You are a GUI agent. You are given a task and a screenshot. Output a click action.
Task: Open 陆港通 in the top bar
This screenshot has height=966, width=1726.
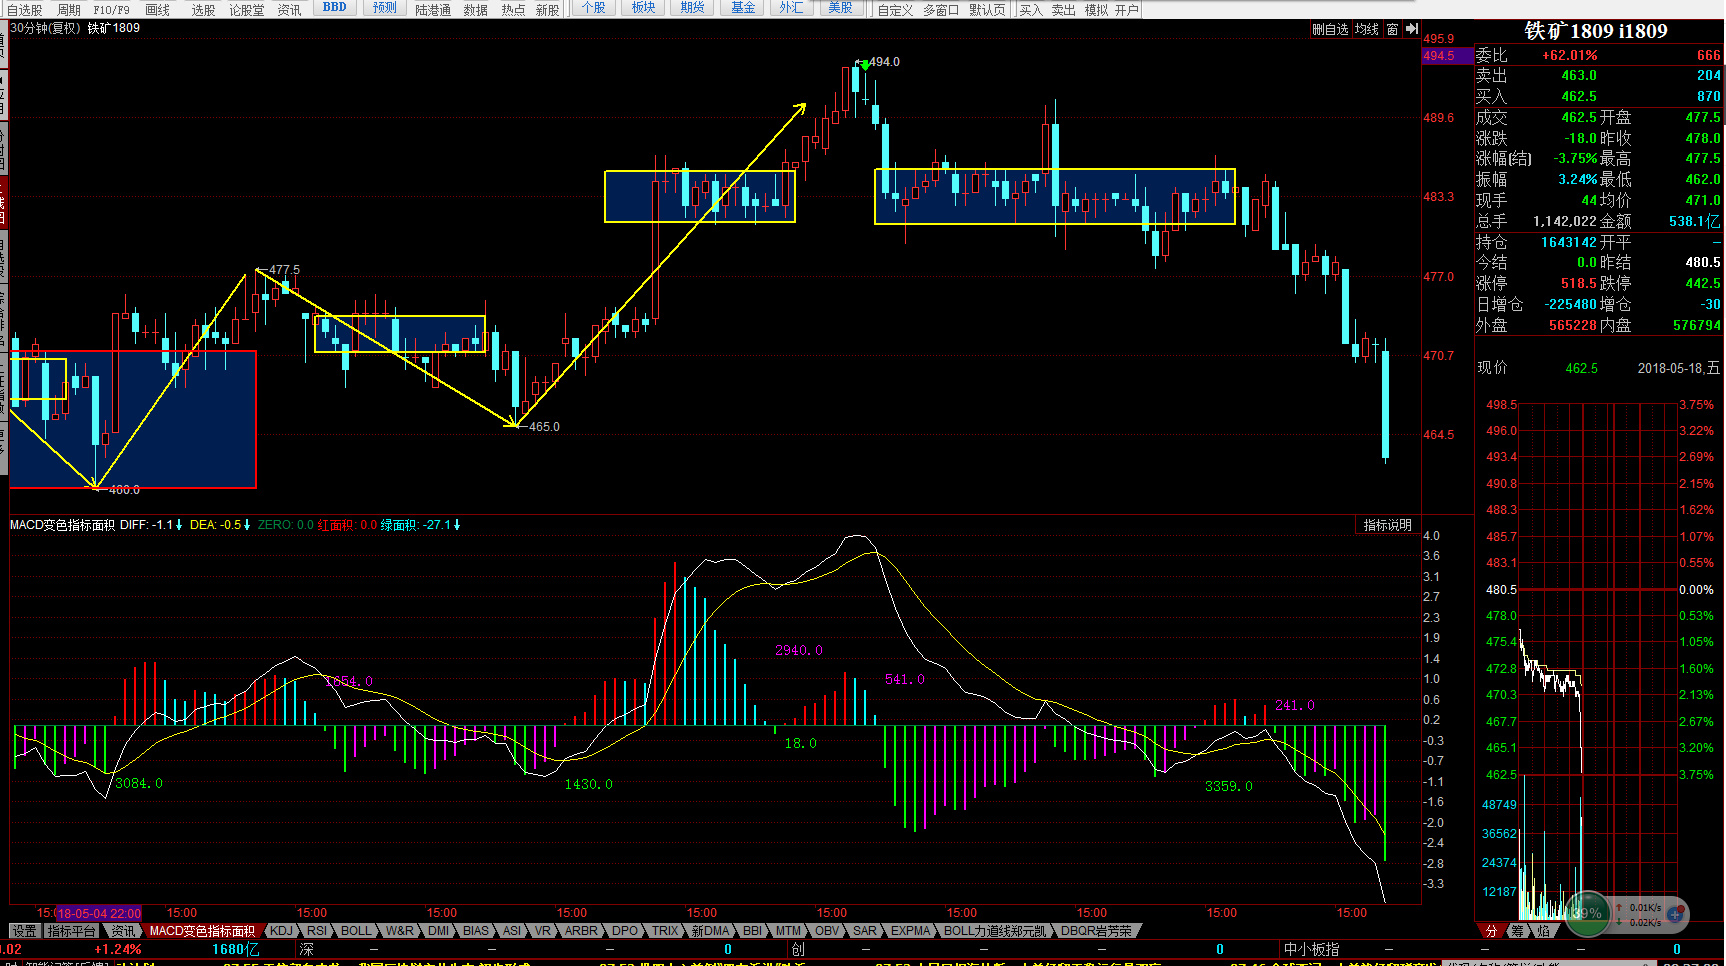433,10
